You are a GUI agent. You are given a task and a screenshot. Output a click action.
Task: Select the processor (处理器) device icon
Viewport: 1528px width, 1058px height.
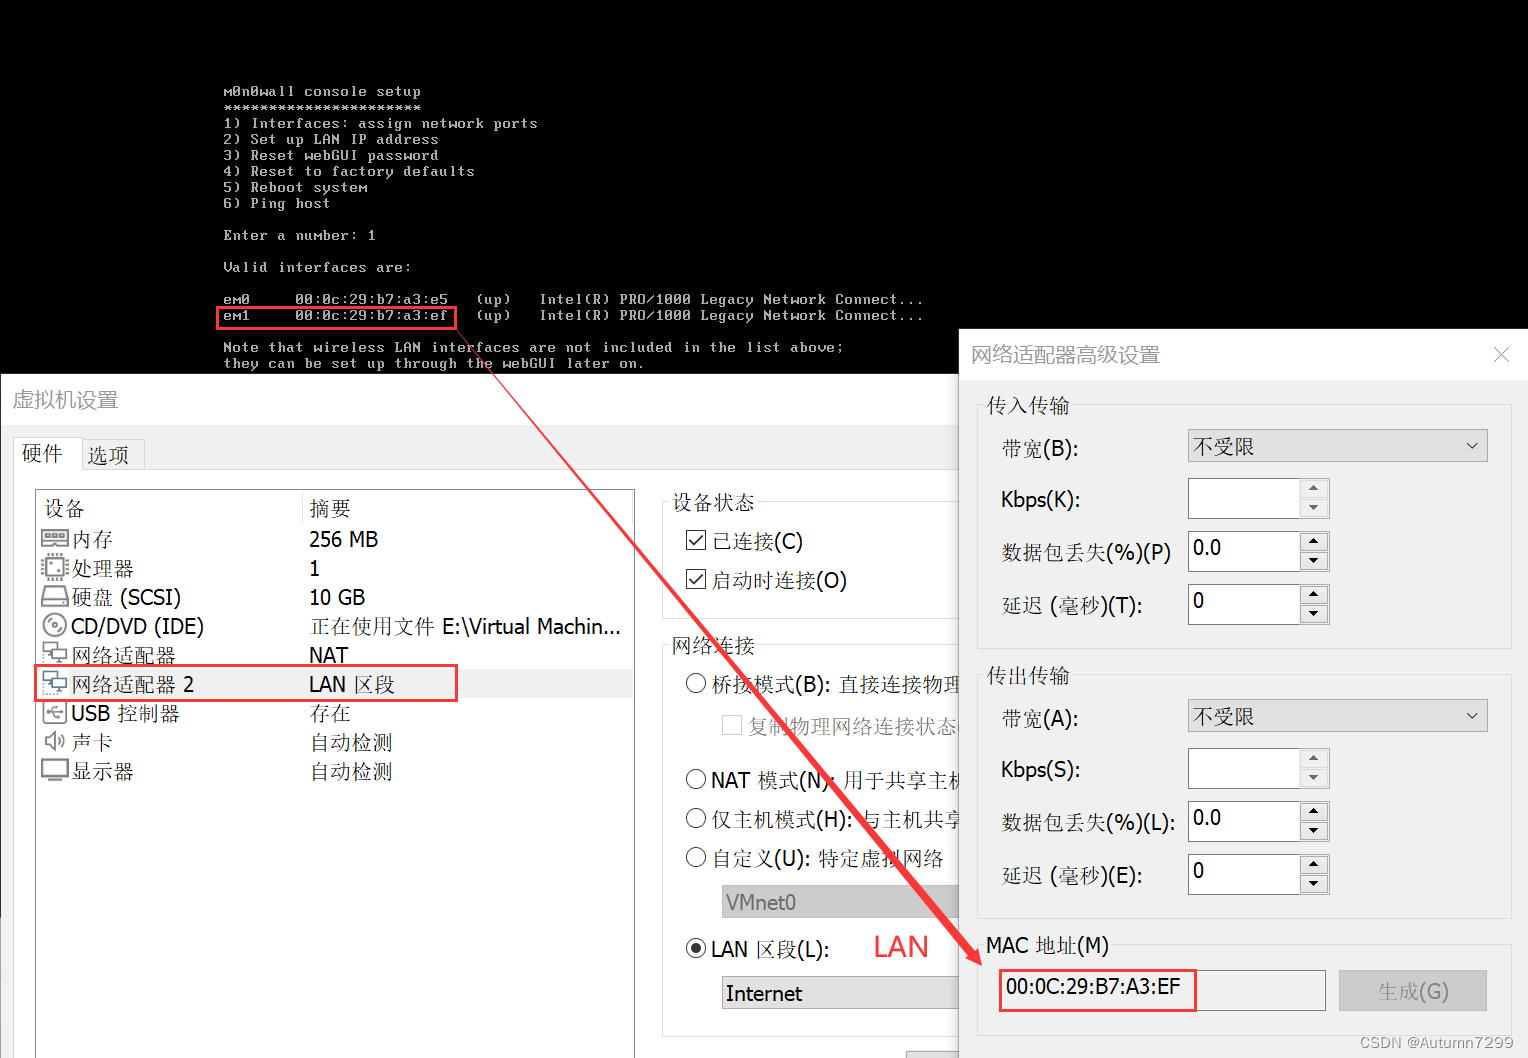tap(54, 568)
